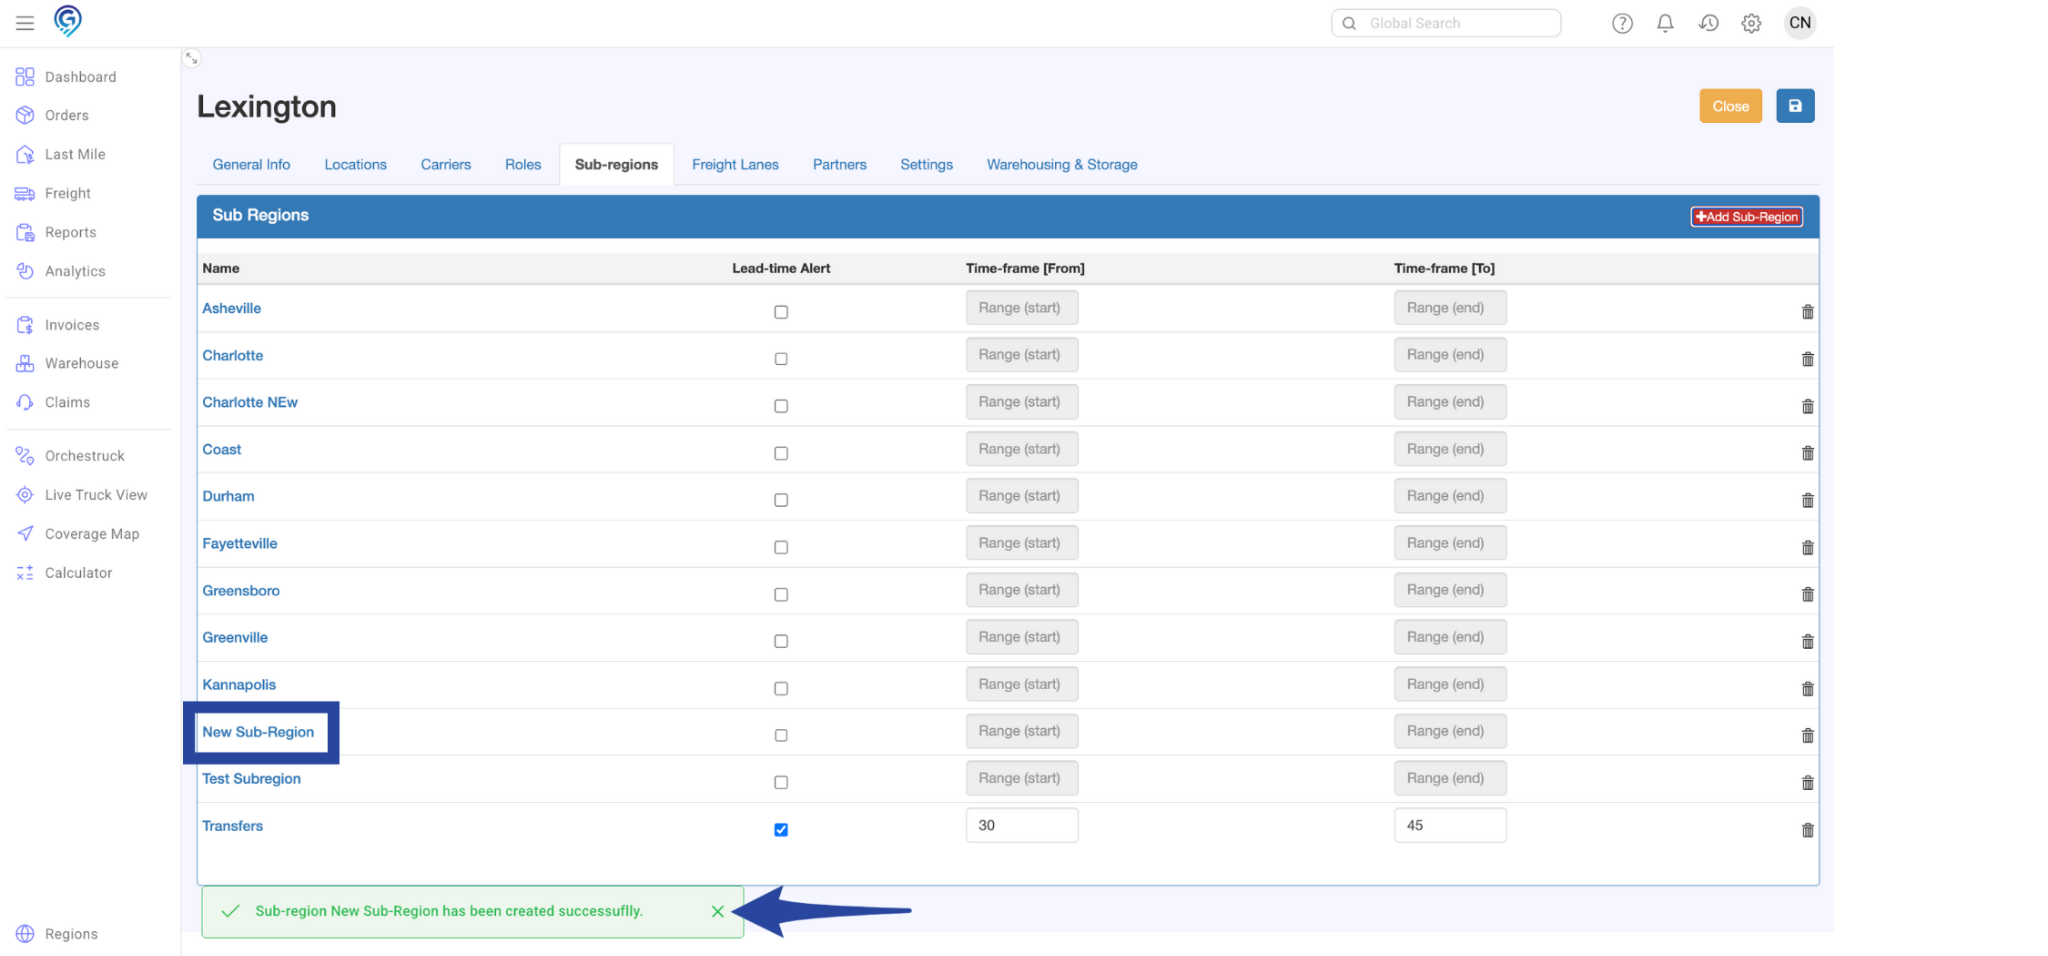Delete the Asheville sub-region with trash icon
This screenshot has height=956, width=2048.
coord(1807,312)
